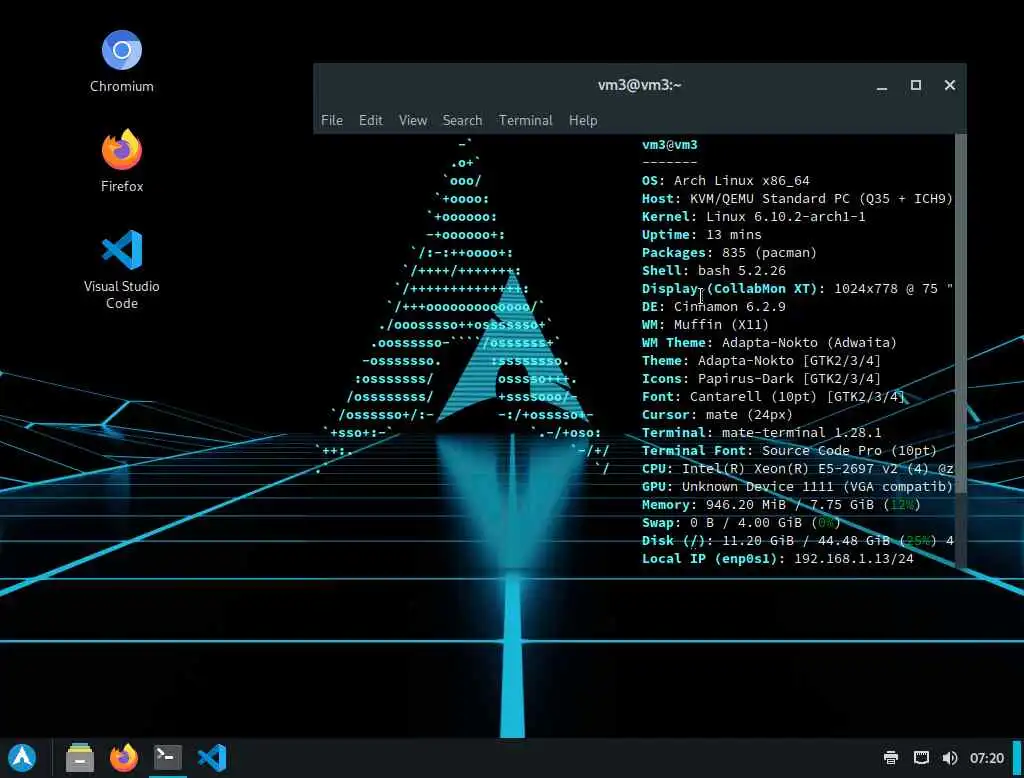Image resolution: width=1024 pixels, height=778 pixels.
Task: Open the Firefox desktop icon
Action: (x=121, y=161)
